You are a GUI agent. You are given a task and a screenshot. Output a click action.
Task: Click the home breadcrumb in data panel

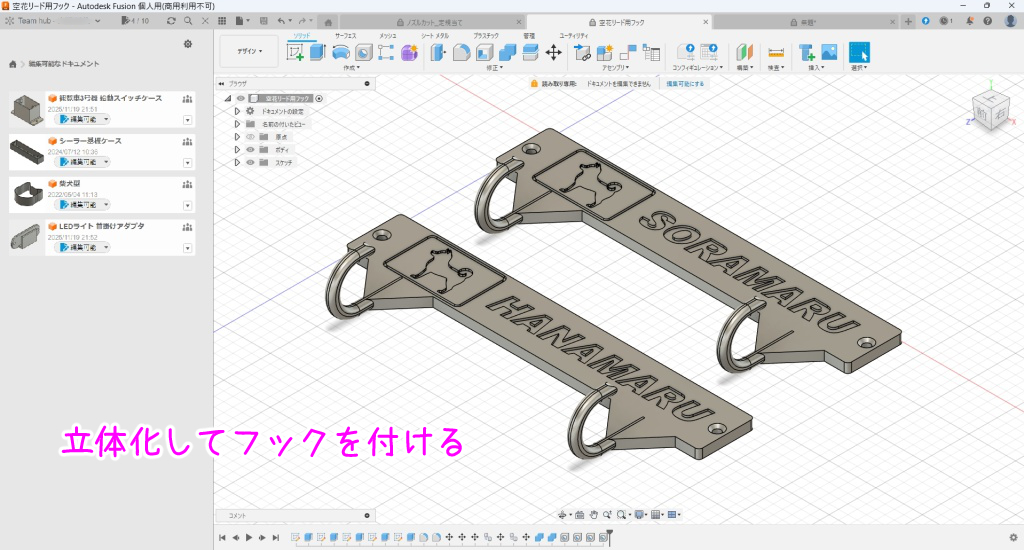click(12, 64)
